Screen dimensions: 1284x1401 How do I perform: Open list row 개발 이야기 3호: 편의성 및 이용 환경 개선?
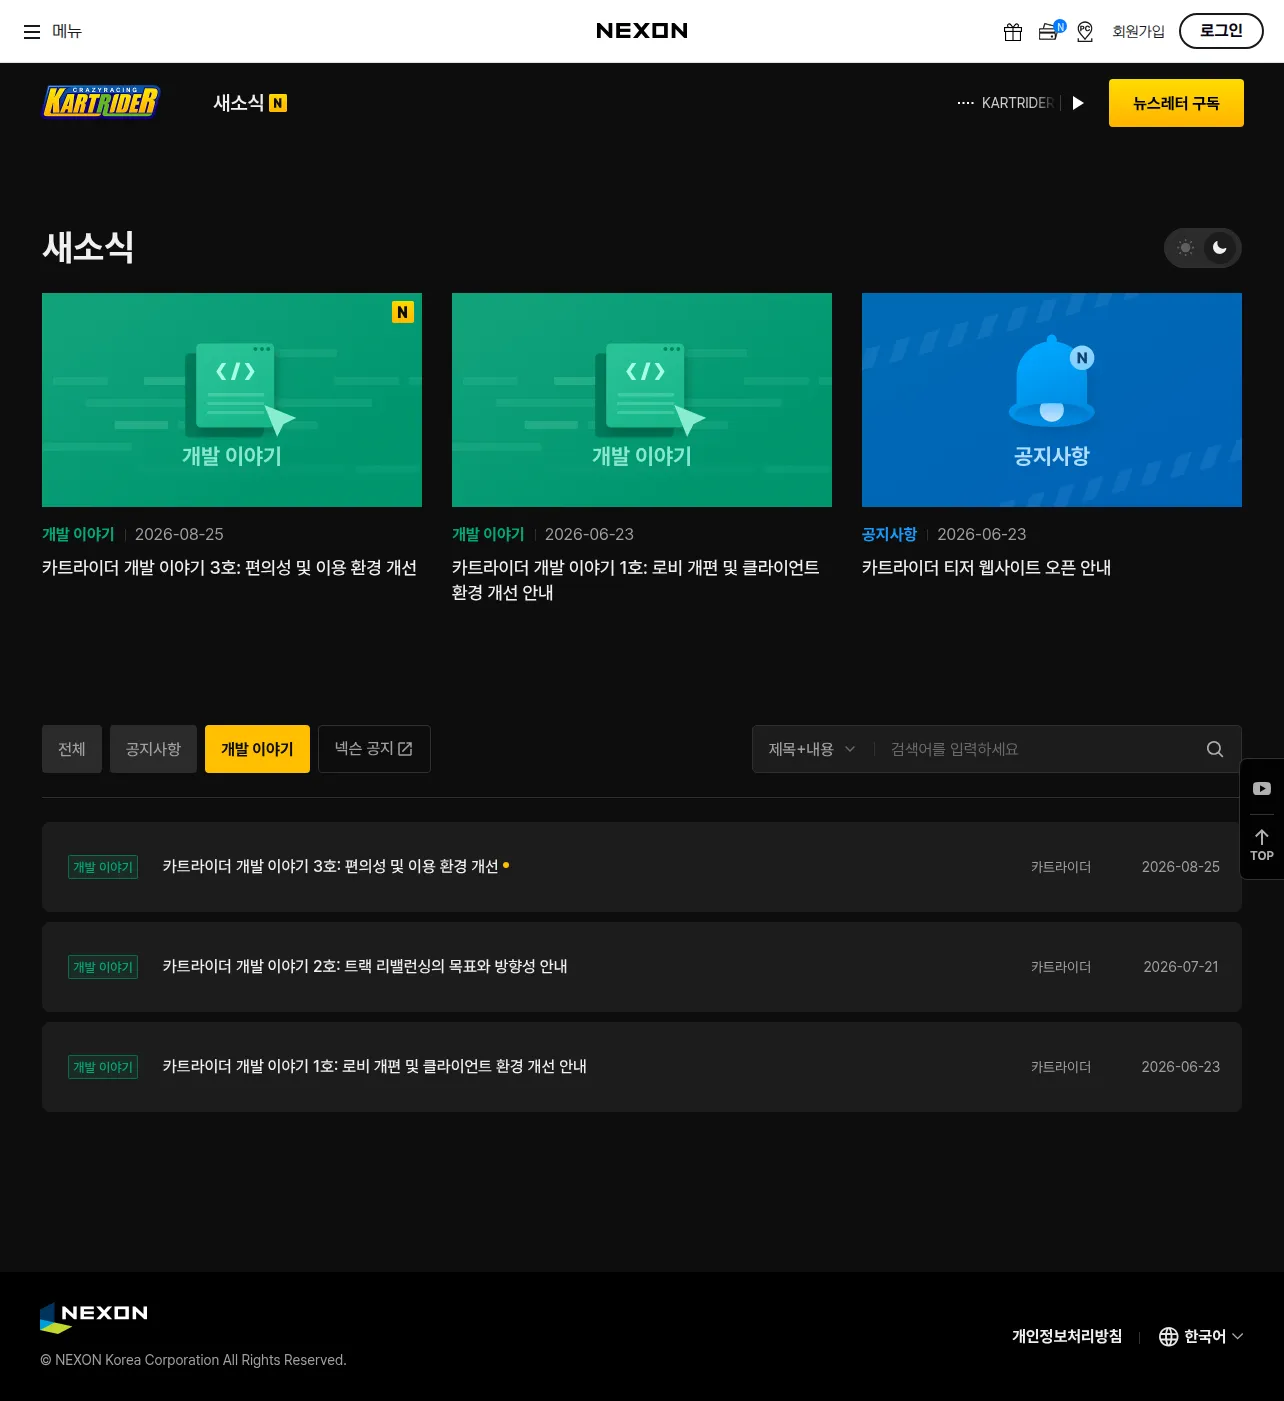tap(642, 867)
